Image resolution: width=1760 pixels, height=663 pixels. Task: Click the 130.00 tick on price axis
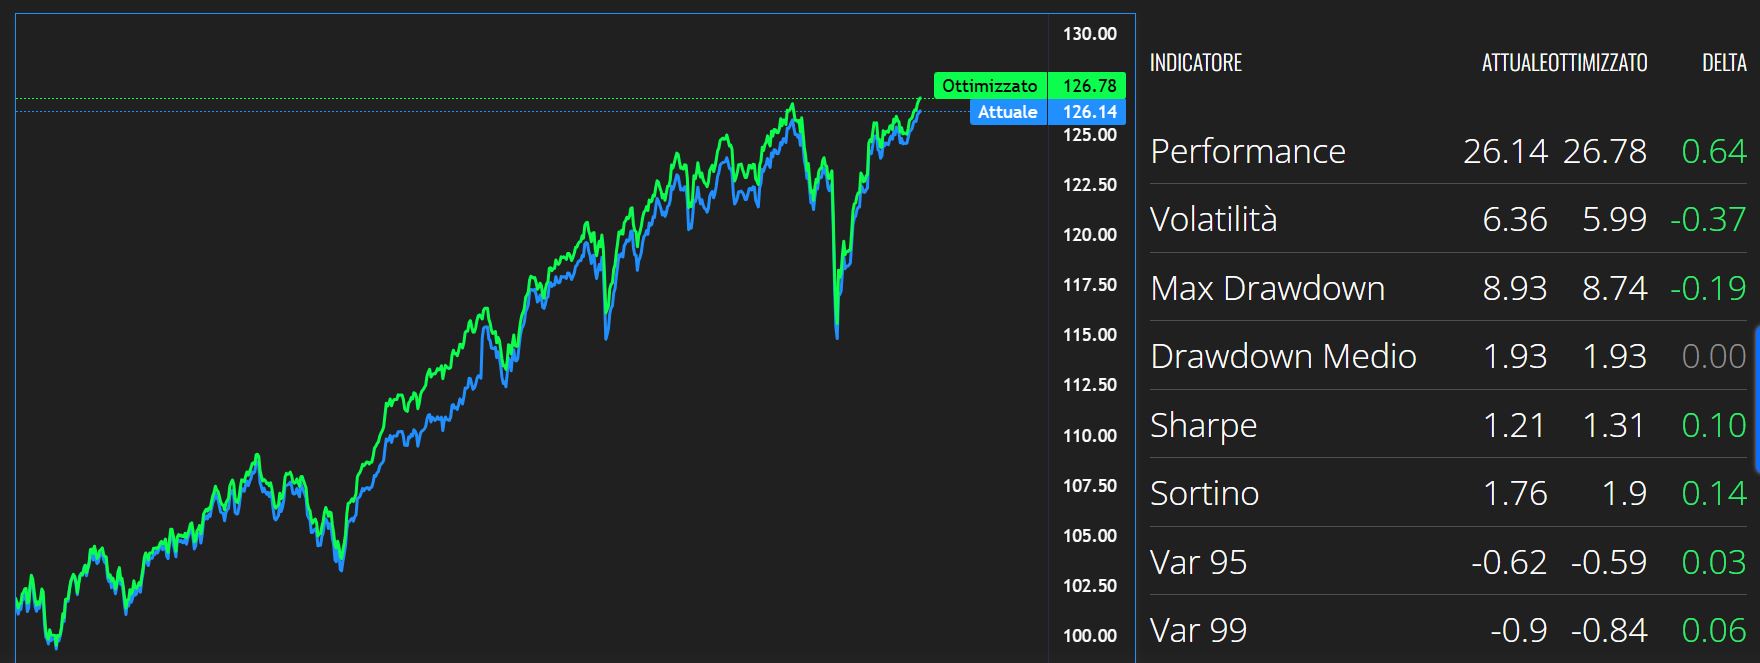tap(1089, 34)
